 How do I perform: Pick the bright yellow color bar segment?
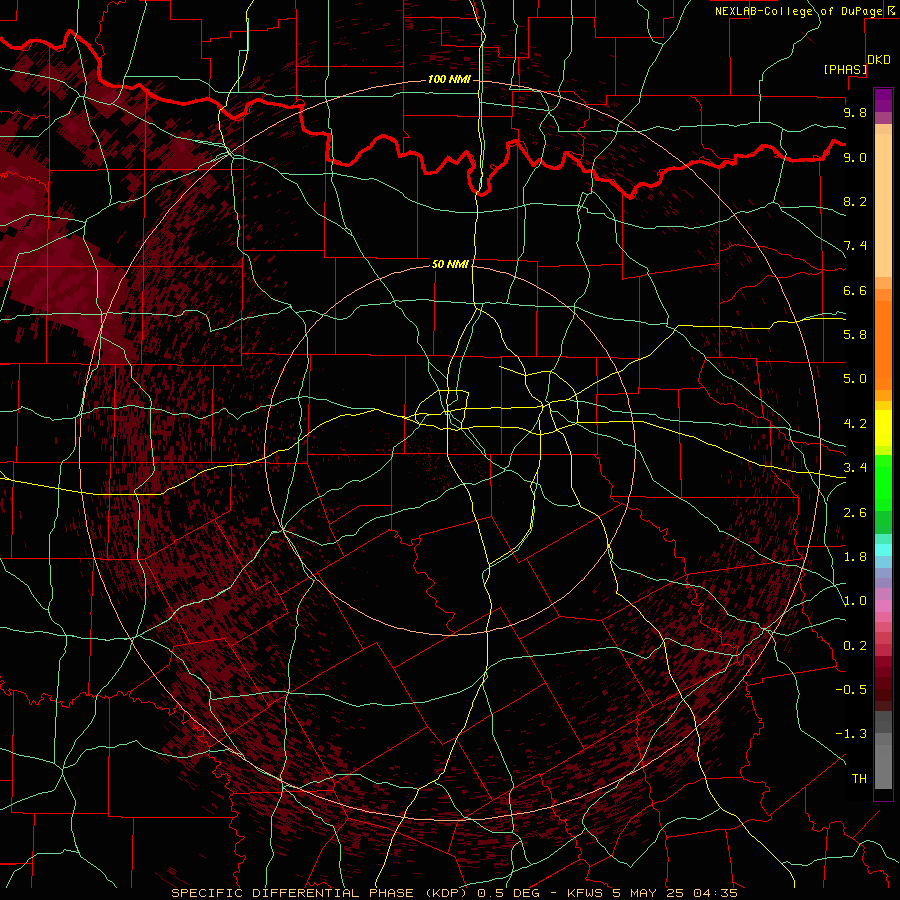pyautogui.click(x=883, y=428)
